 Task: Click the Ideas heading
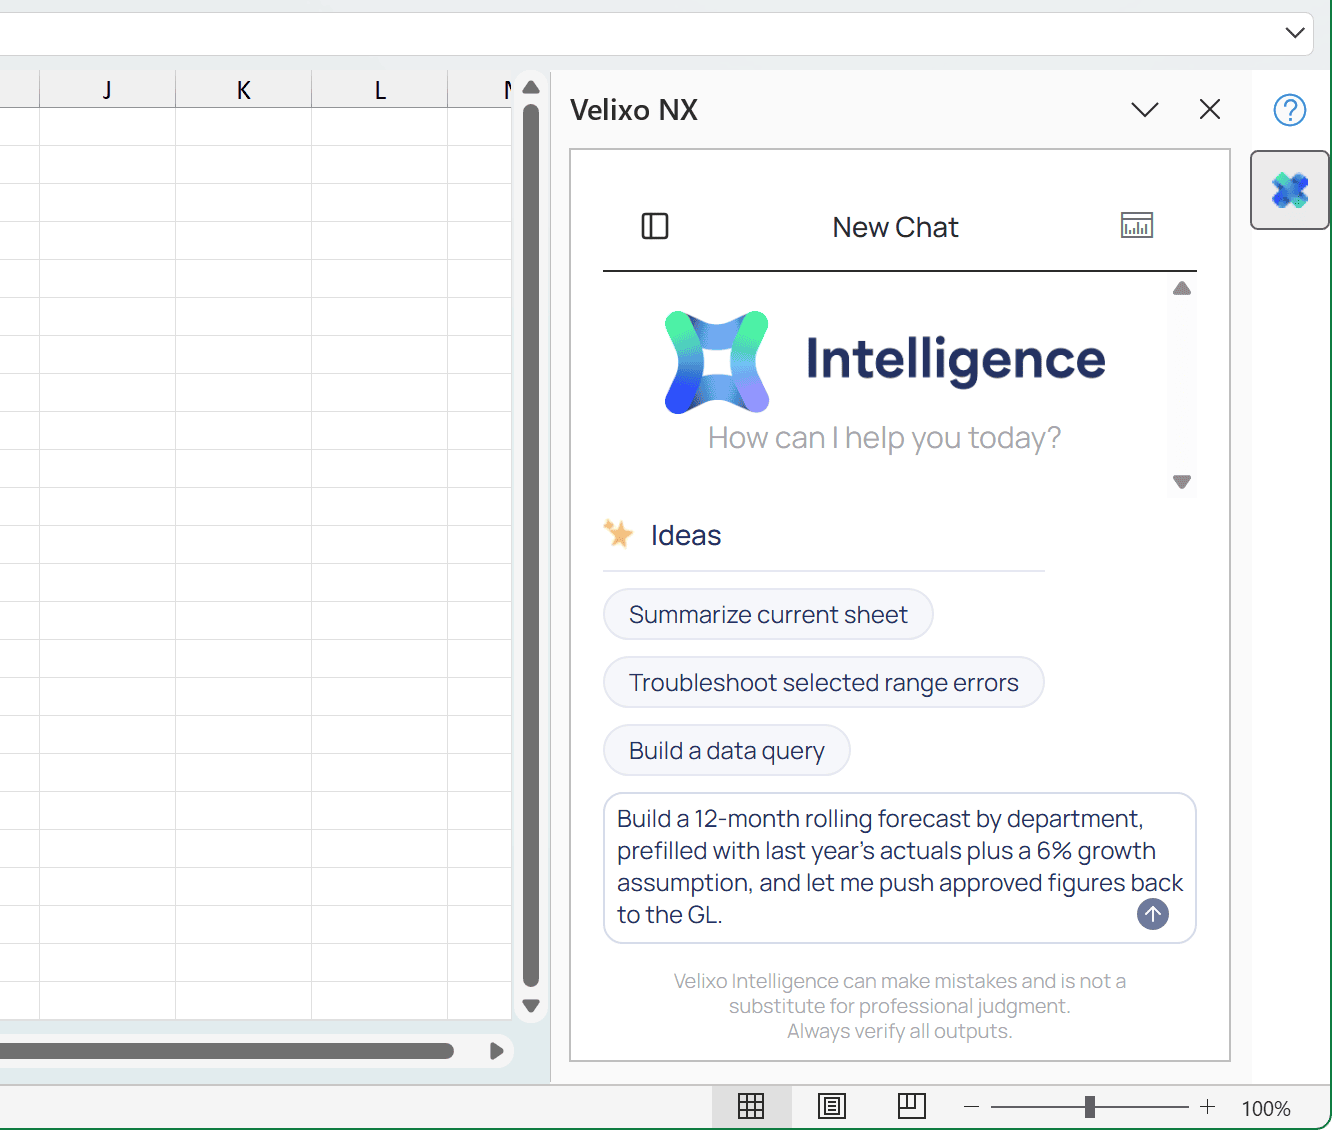(686, 535)
